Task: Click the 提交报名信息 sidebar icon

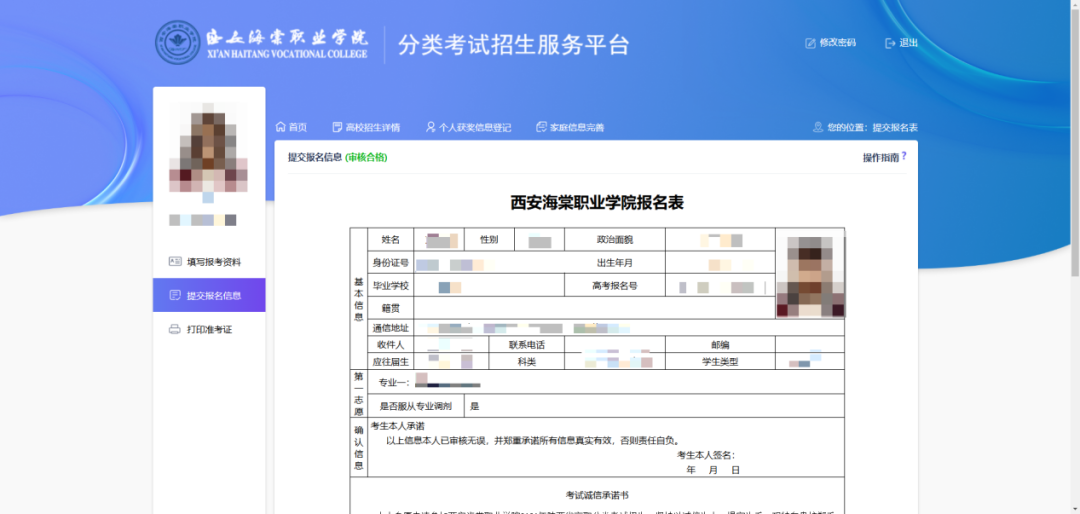Action: (175, 296)
